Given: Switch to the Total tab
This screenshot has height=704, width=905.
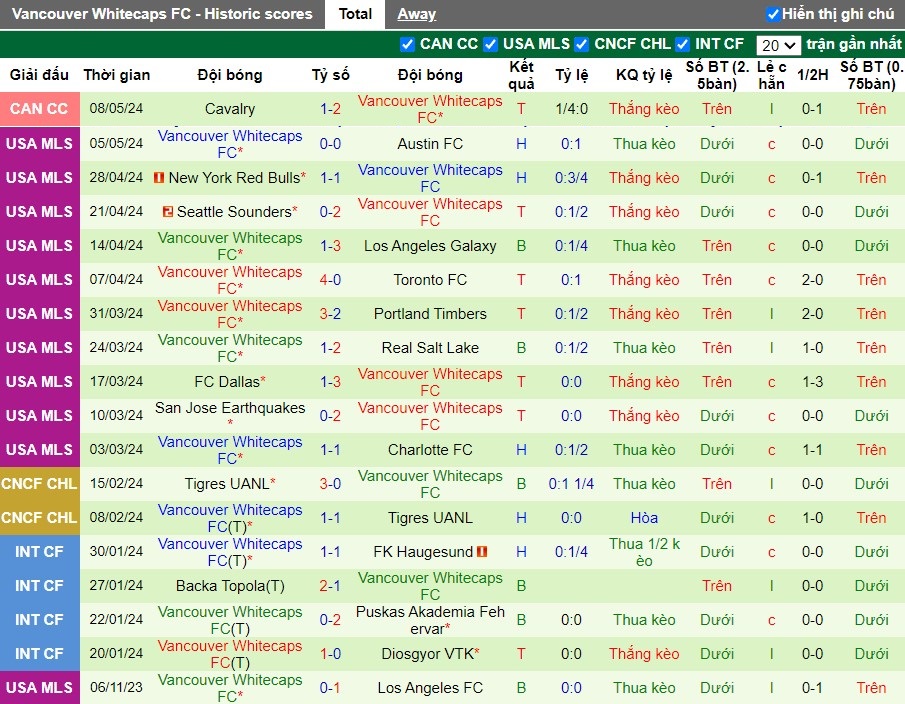Looking at the screenshot, I should [355, 14].
